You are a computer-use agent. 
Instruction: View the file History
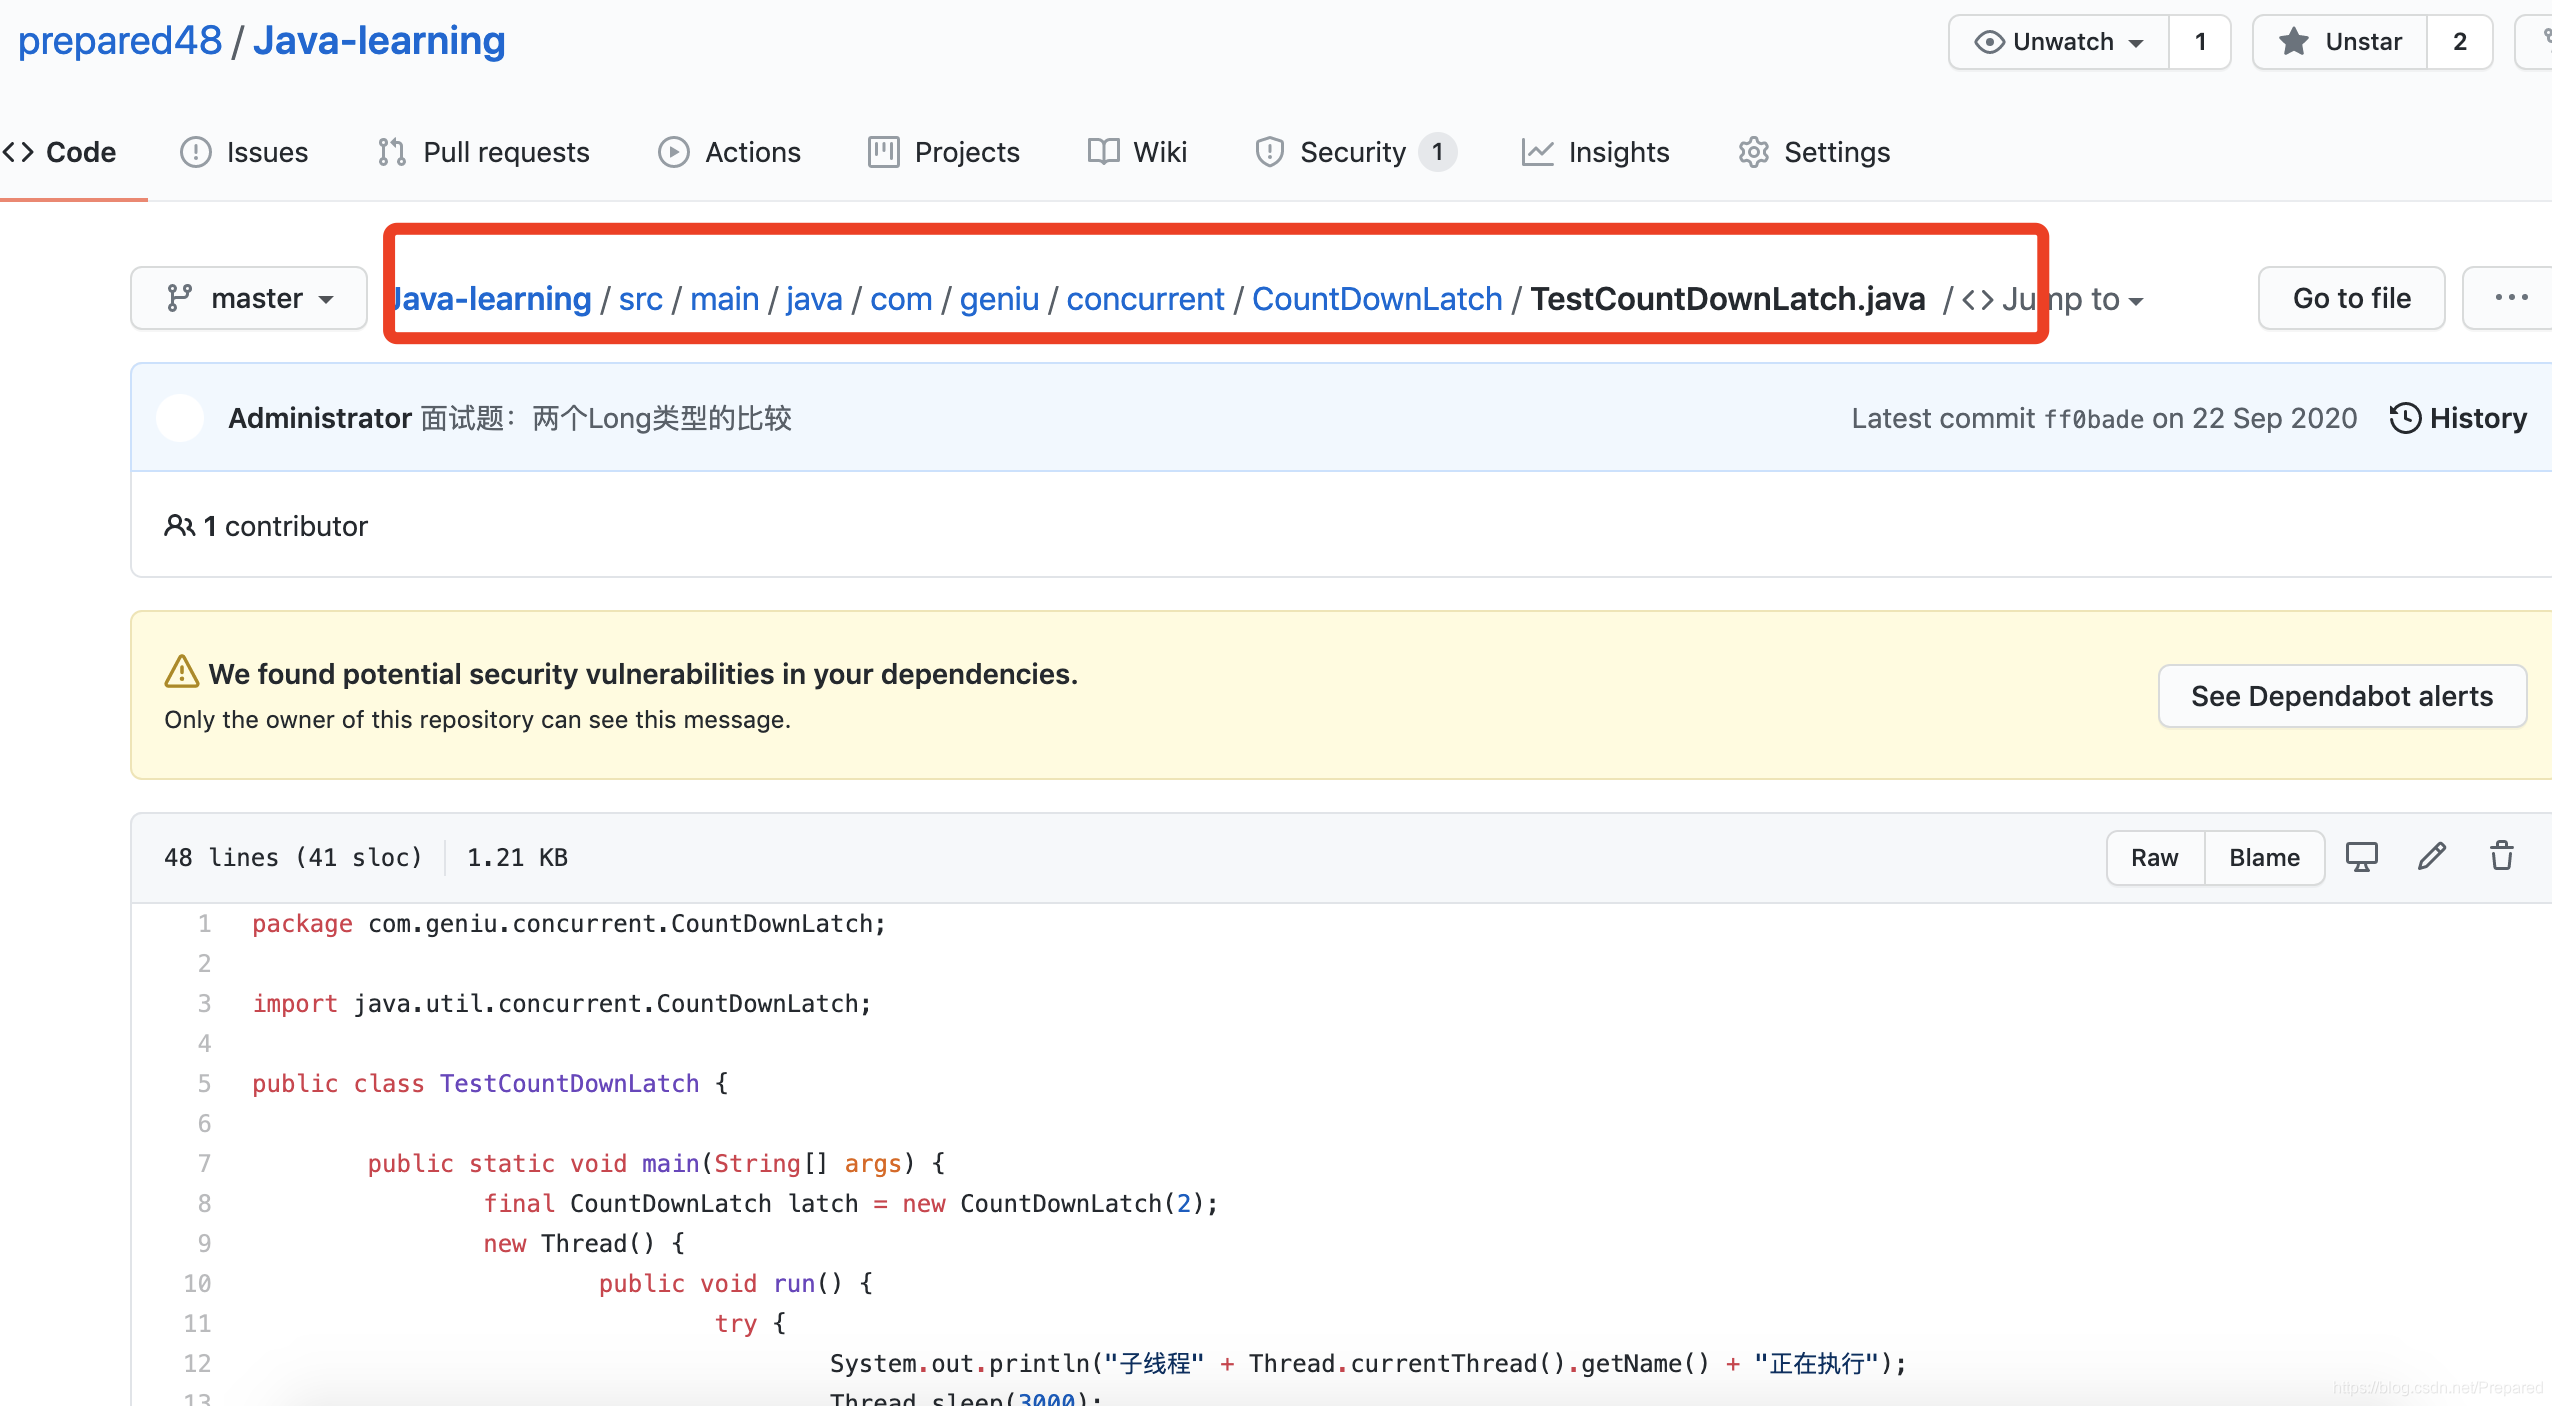click(2458, 418)
